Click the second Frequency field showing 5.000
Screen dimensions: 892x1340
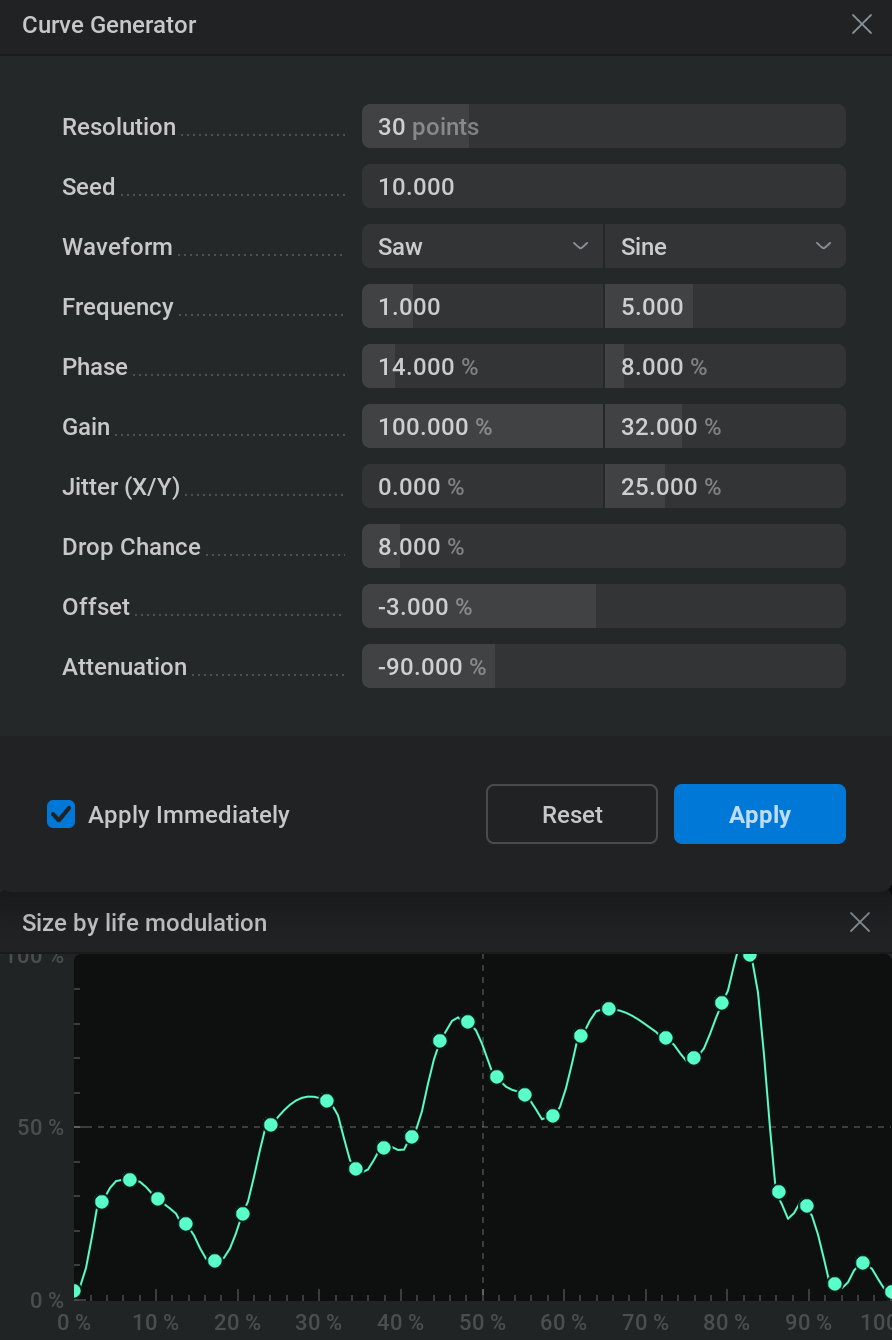(725, 307)
